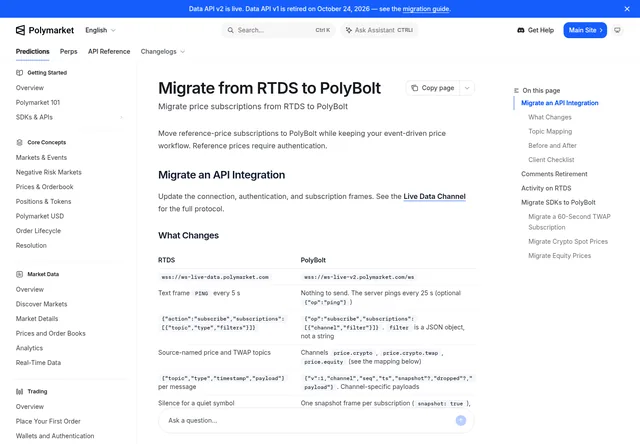
Task: Submit question with the arrow send button
Action: (461, 420)
